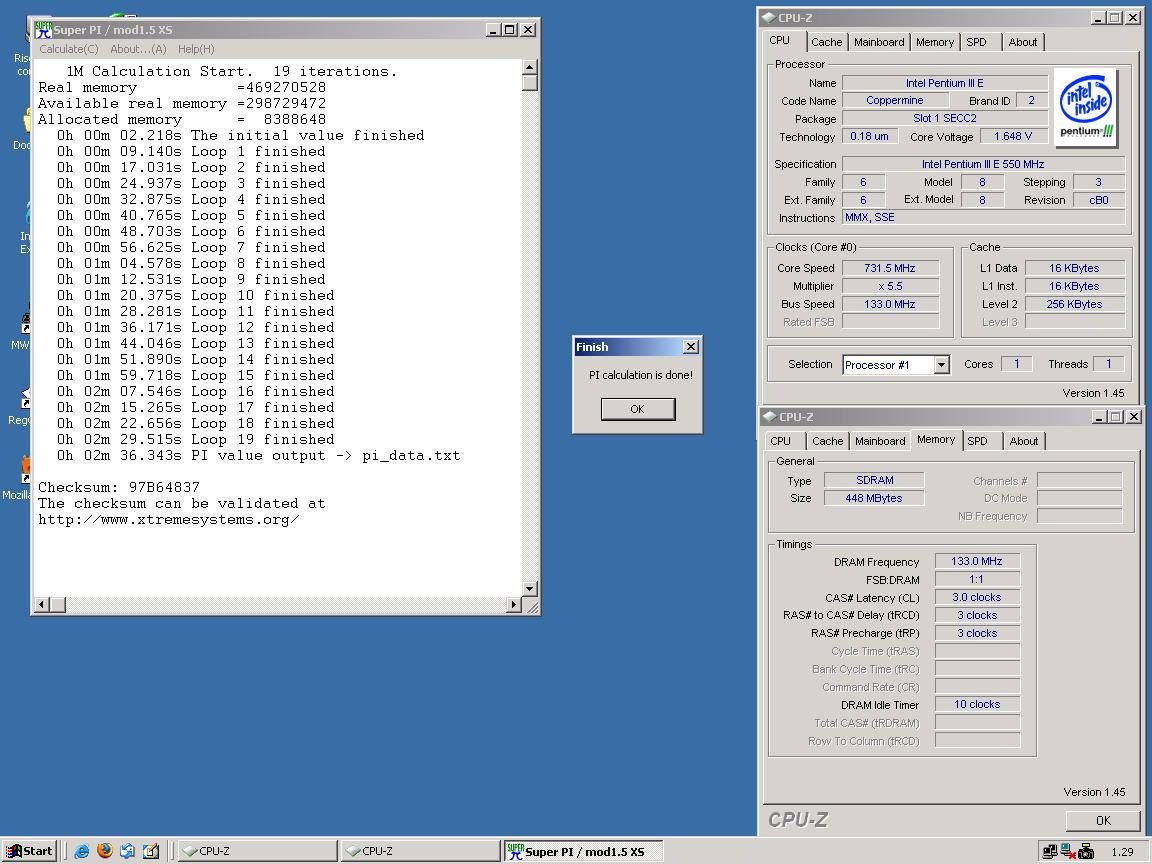Open Cache tab in lower CPU-Z
The width and height of the screenshot is (1152, 864).
[827, 441]
